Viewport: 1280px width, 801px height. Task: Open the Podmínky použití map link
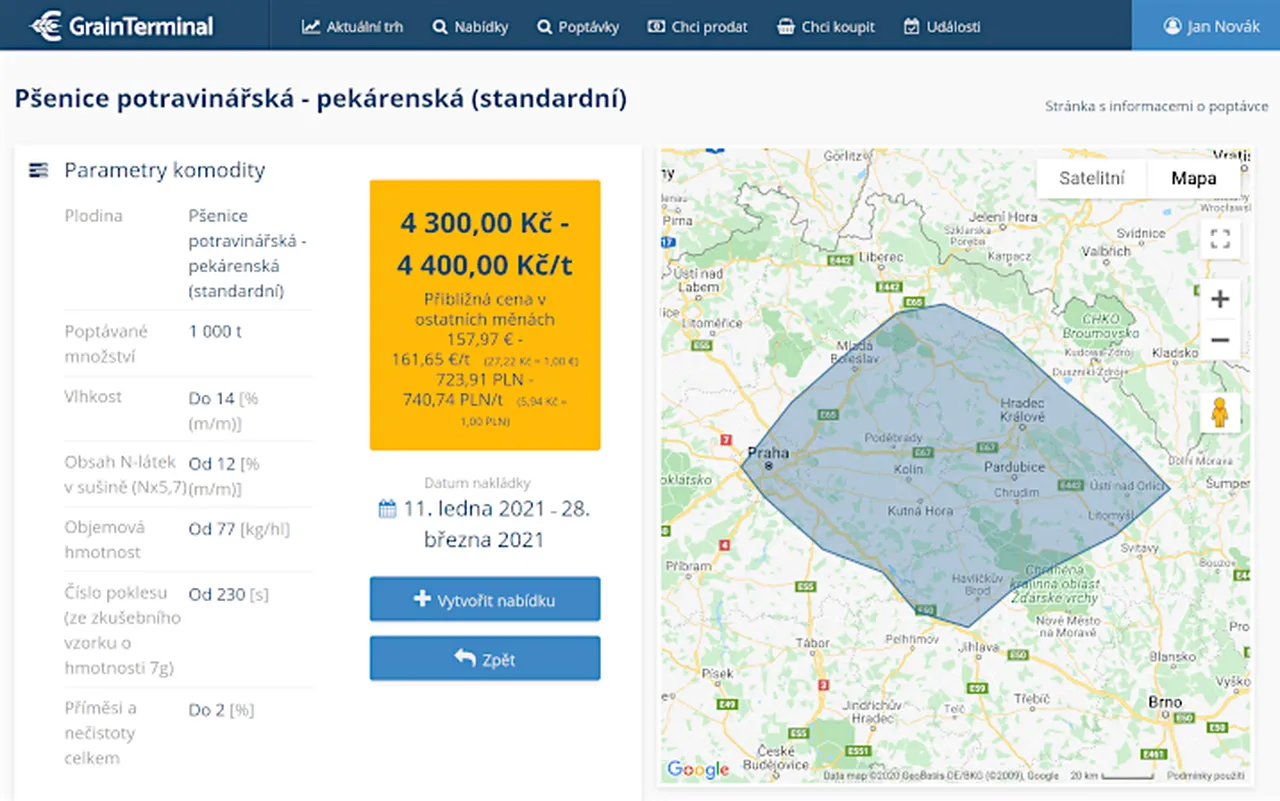[x=1207, y=776]
